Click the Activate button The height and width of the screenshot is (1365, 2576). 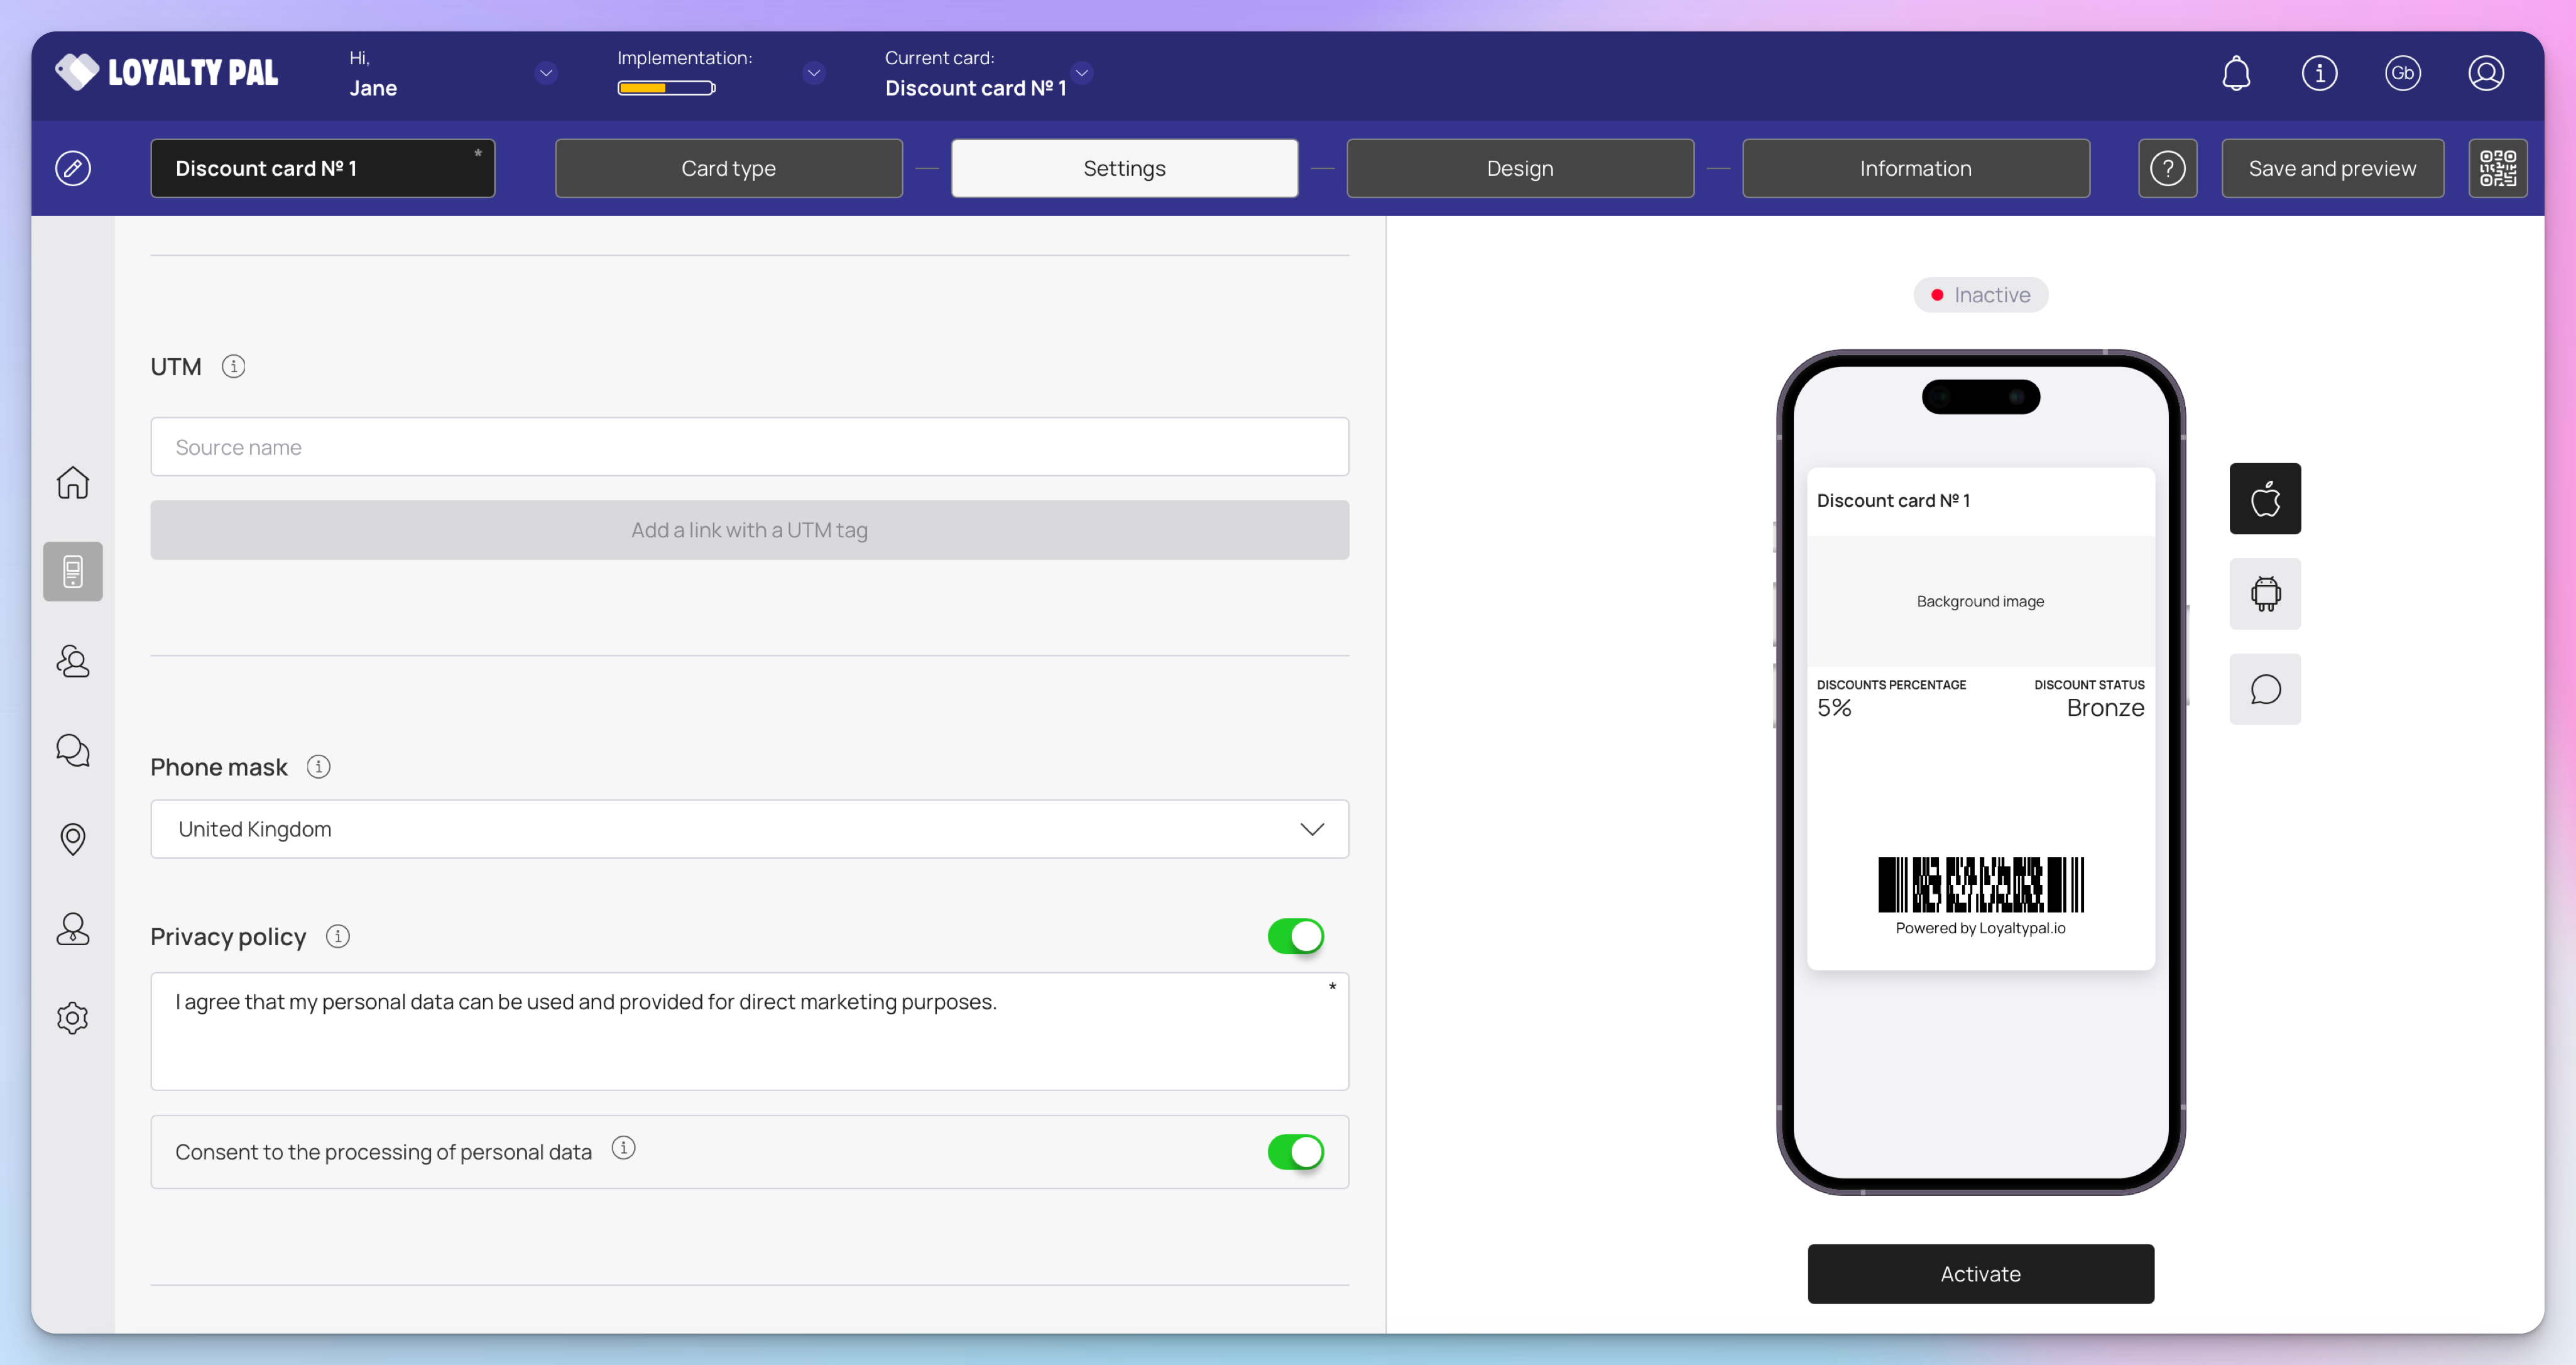click(1980, 1274)
